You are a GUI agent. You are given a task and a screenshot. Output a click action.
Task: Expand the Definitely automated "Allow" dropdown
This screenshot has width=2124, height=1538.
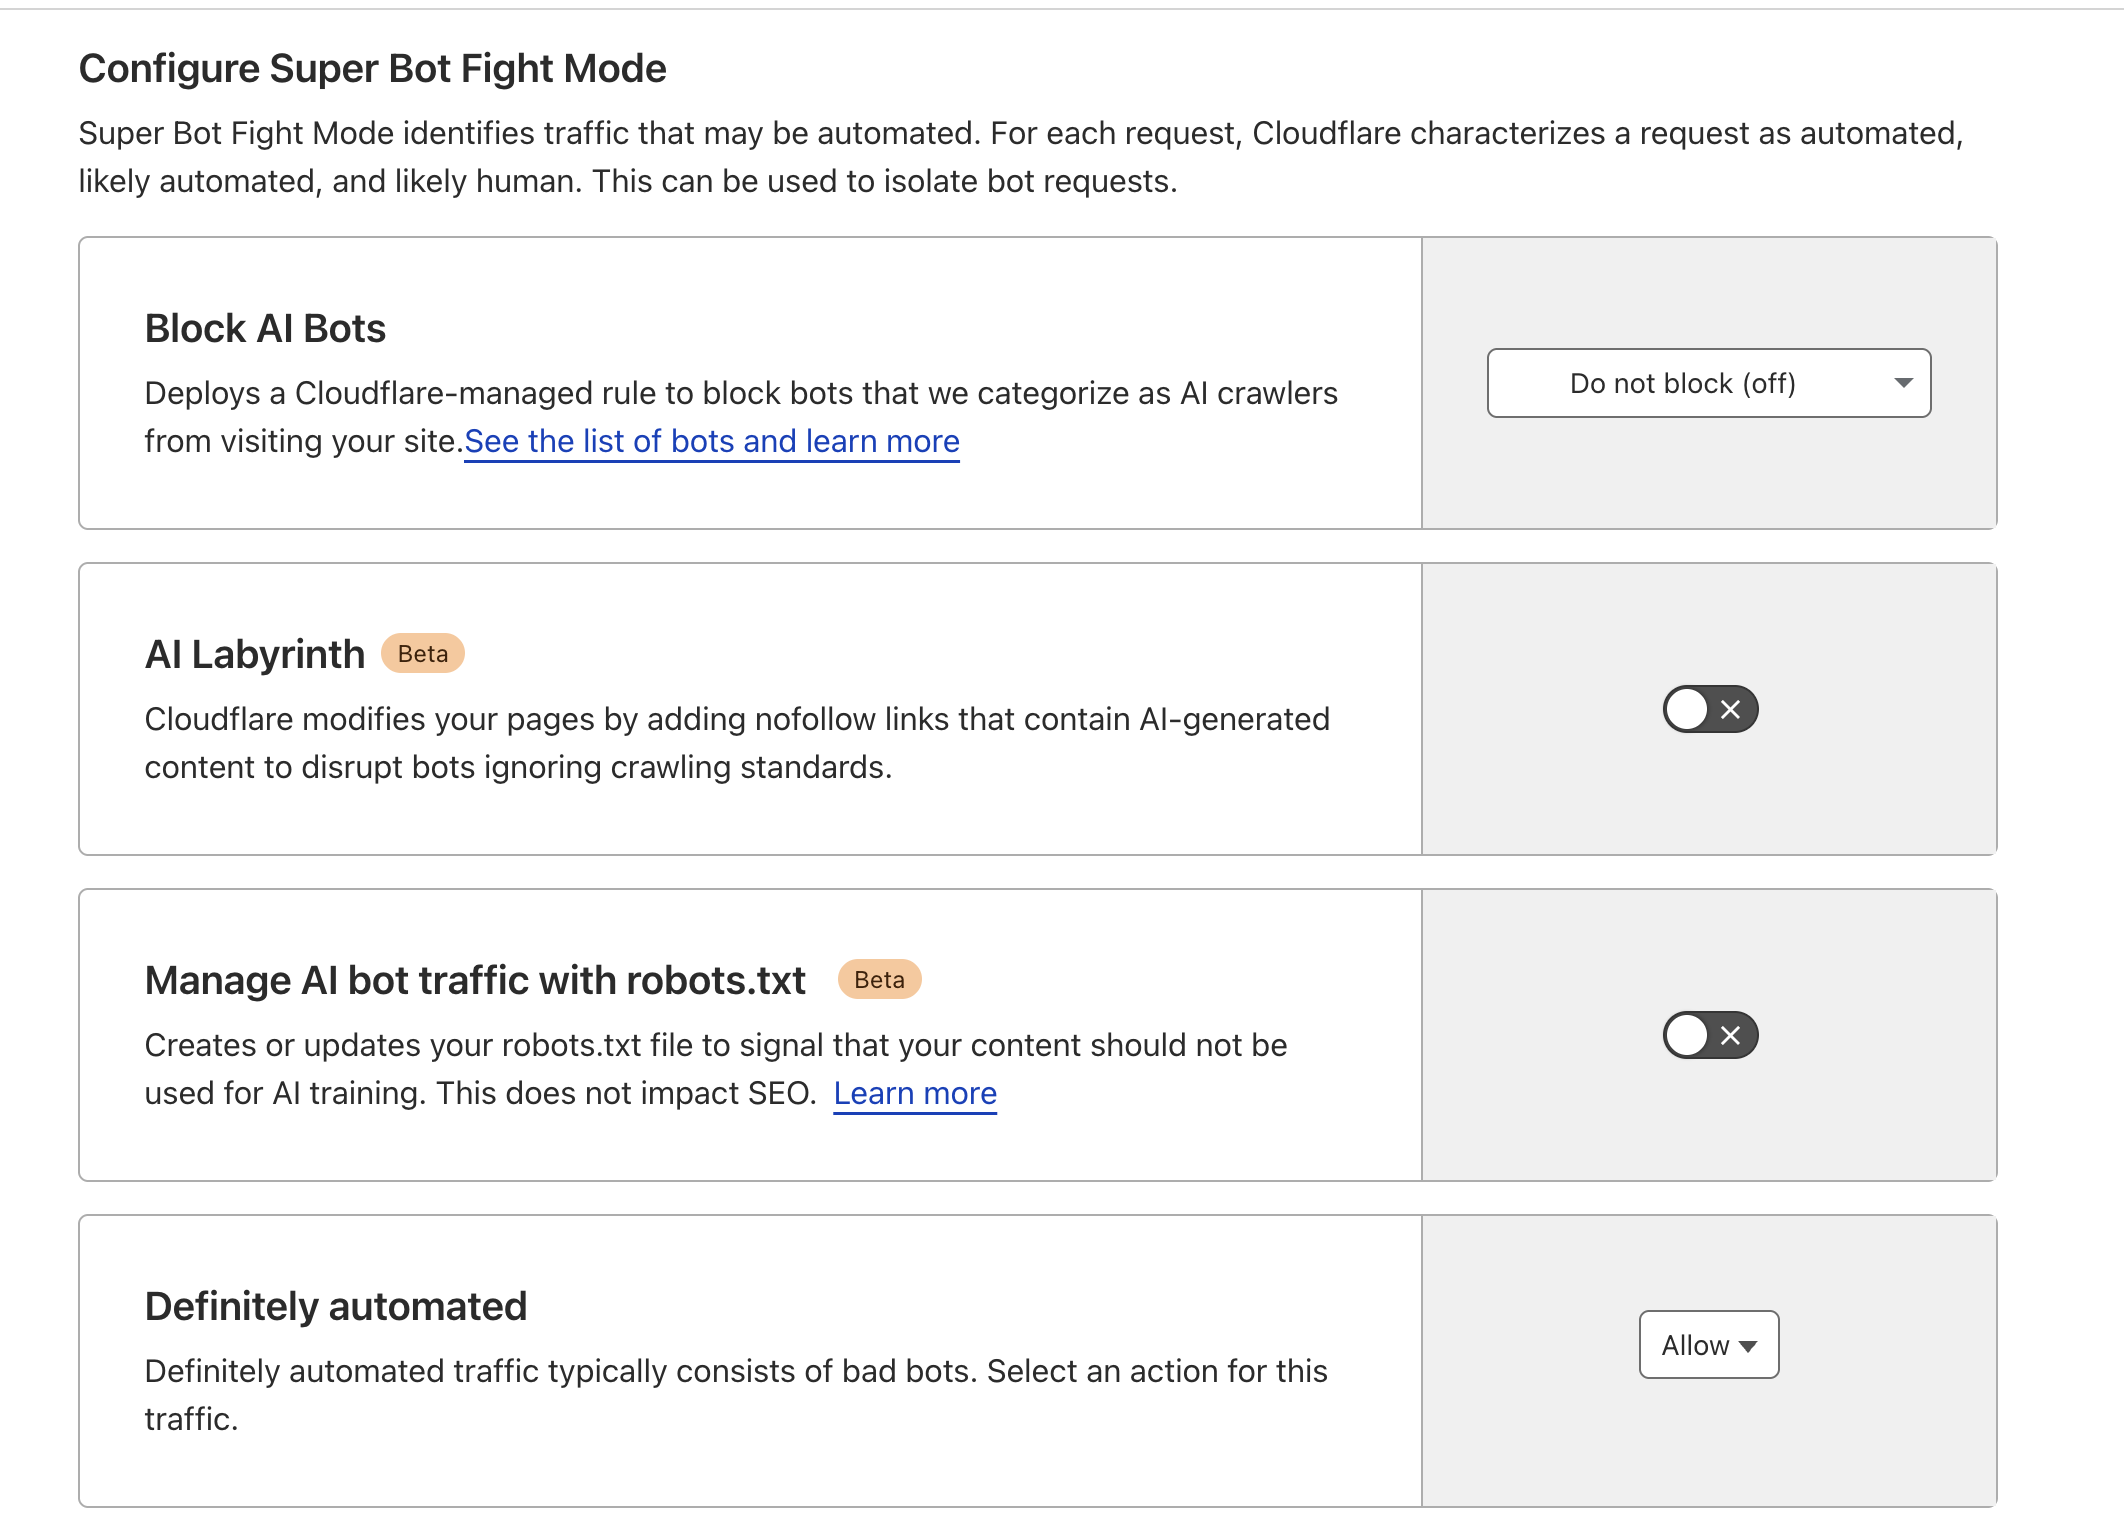[x=1708, y=1345]
